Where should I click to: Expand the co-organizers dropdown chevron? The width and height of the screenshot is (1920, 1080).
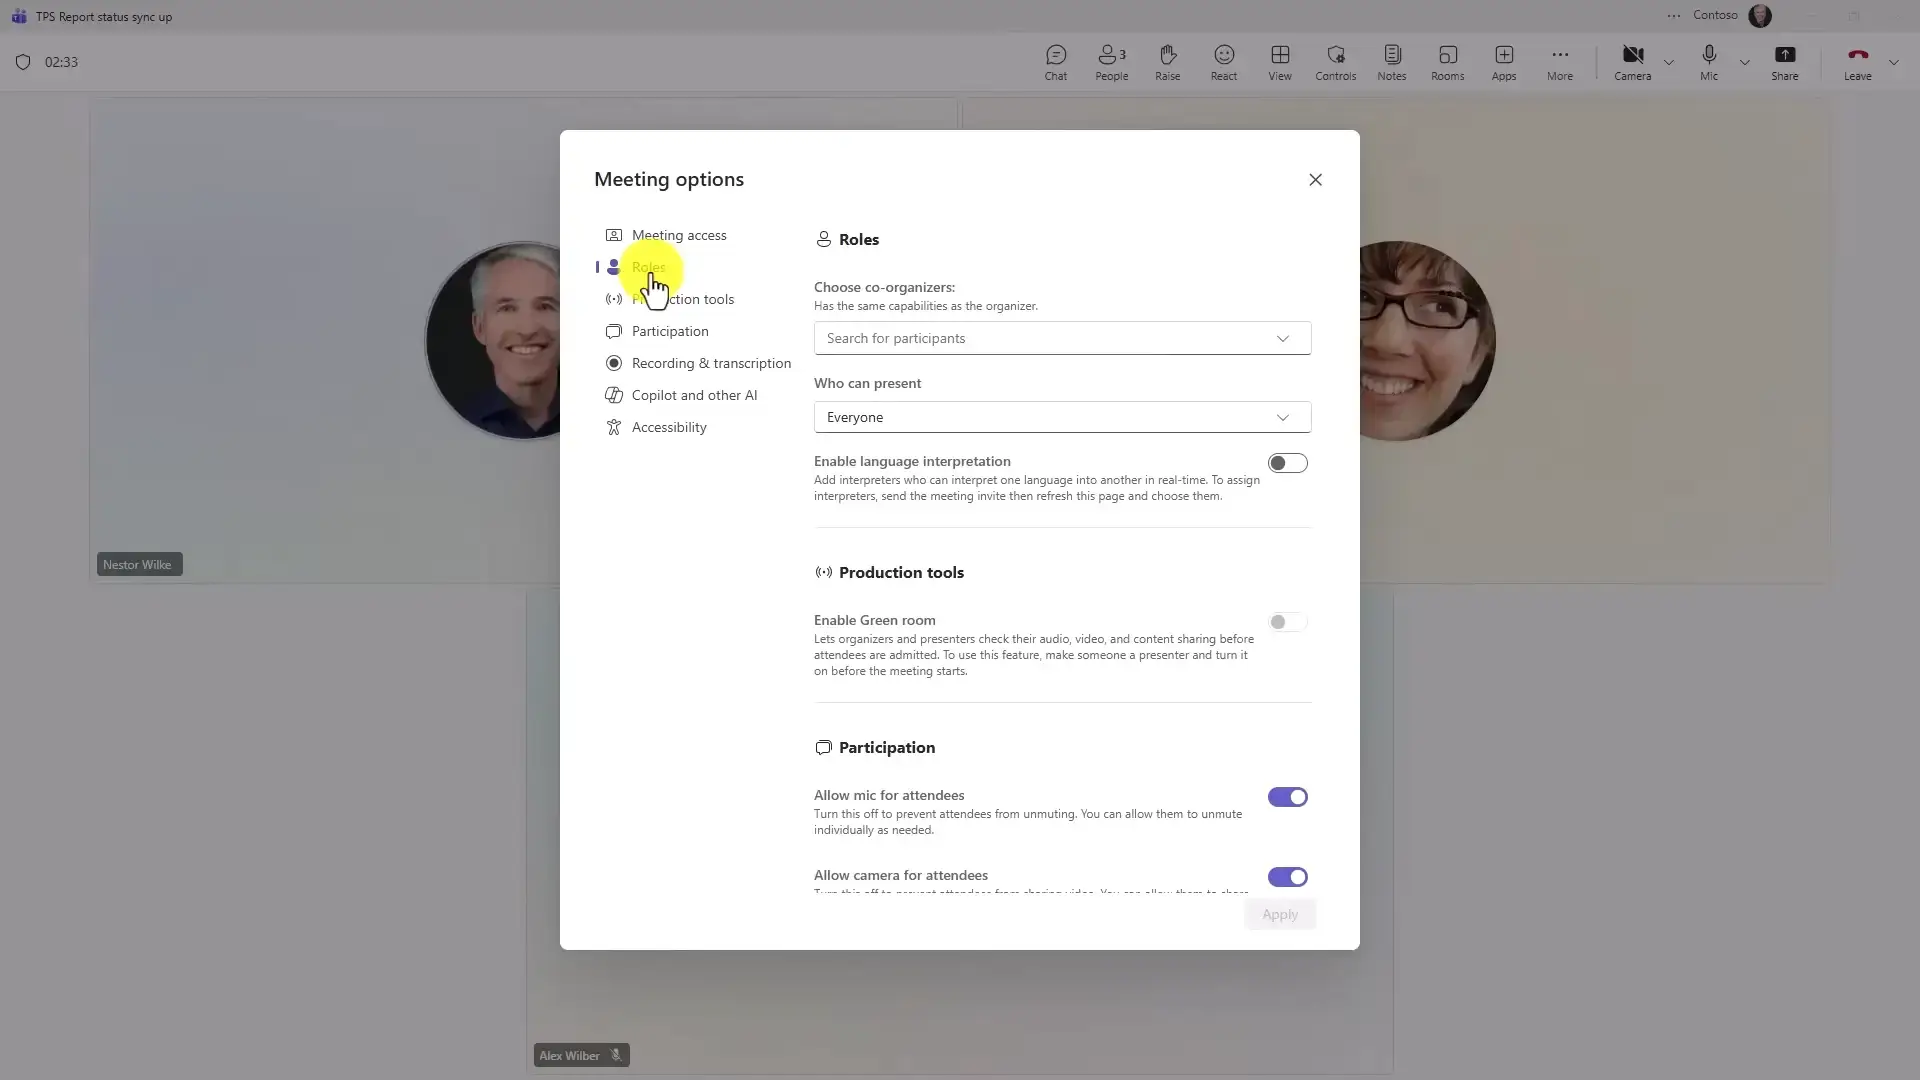pos(1283,338)
